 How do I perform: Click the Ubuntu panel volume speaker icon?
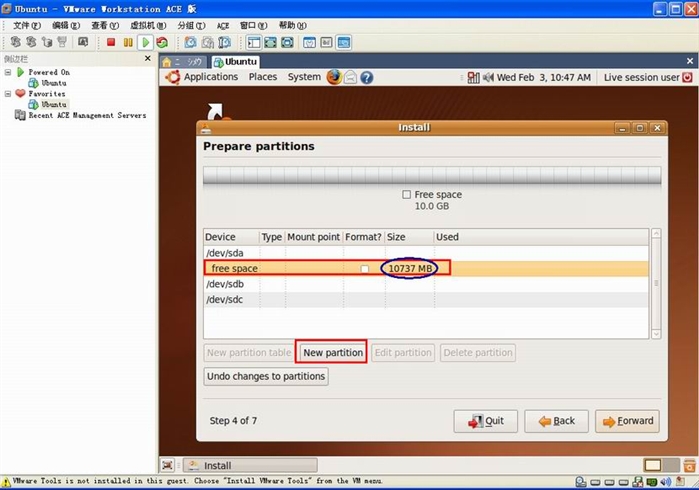[488, 78]
